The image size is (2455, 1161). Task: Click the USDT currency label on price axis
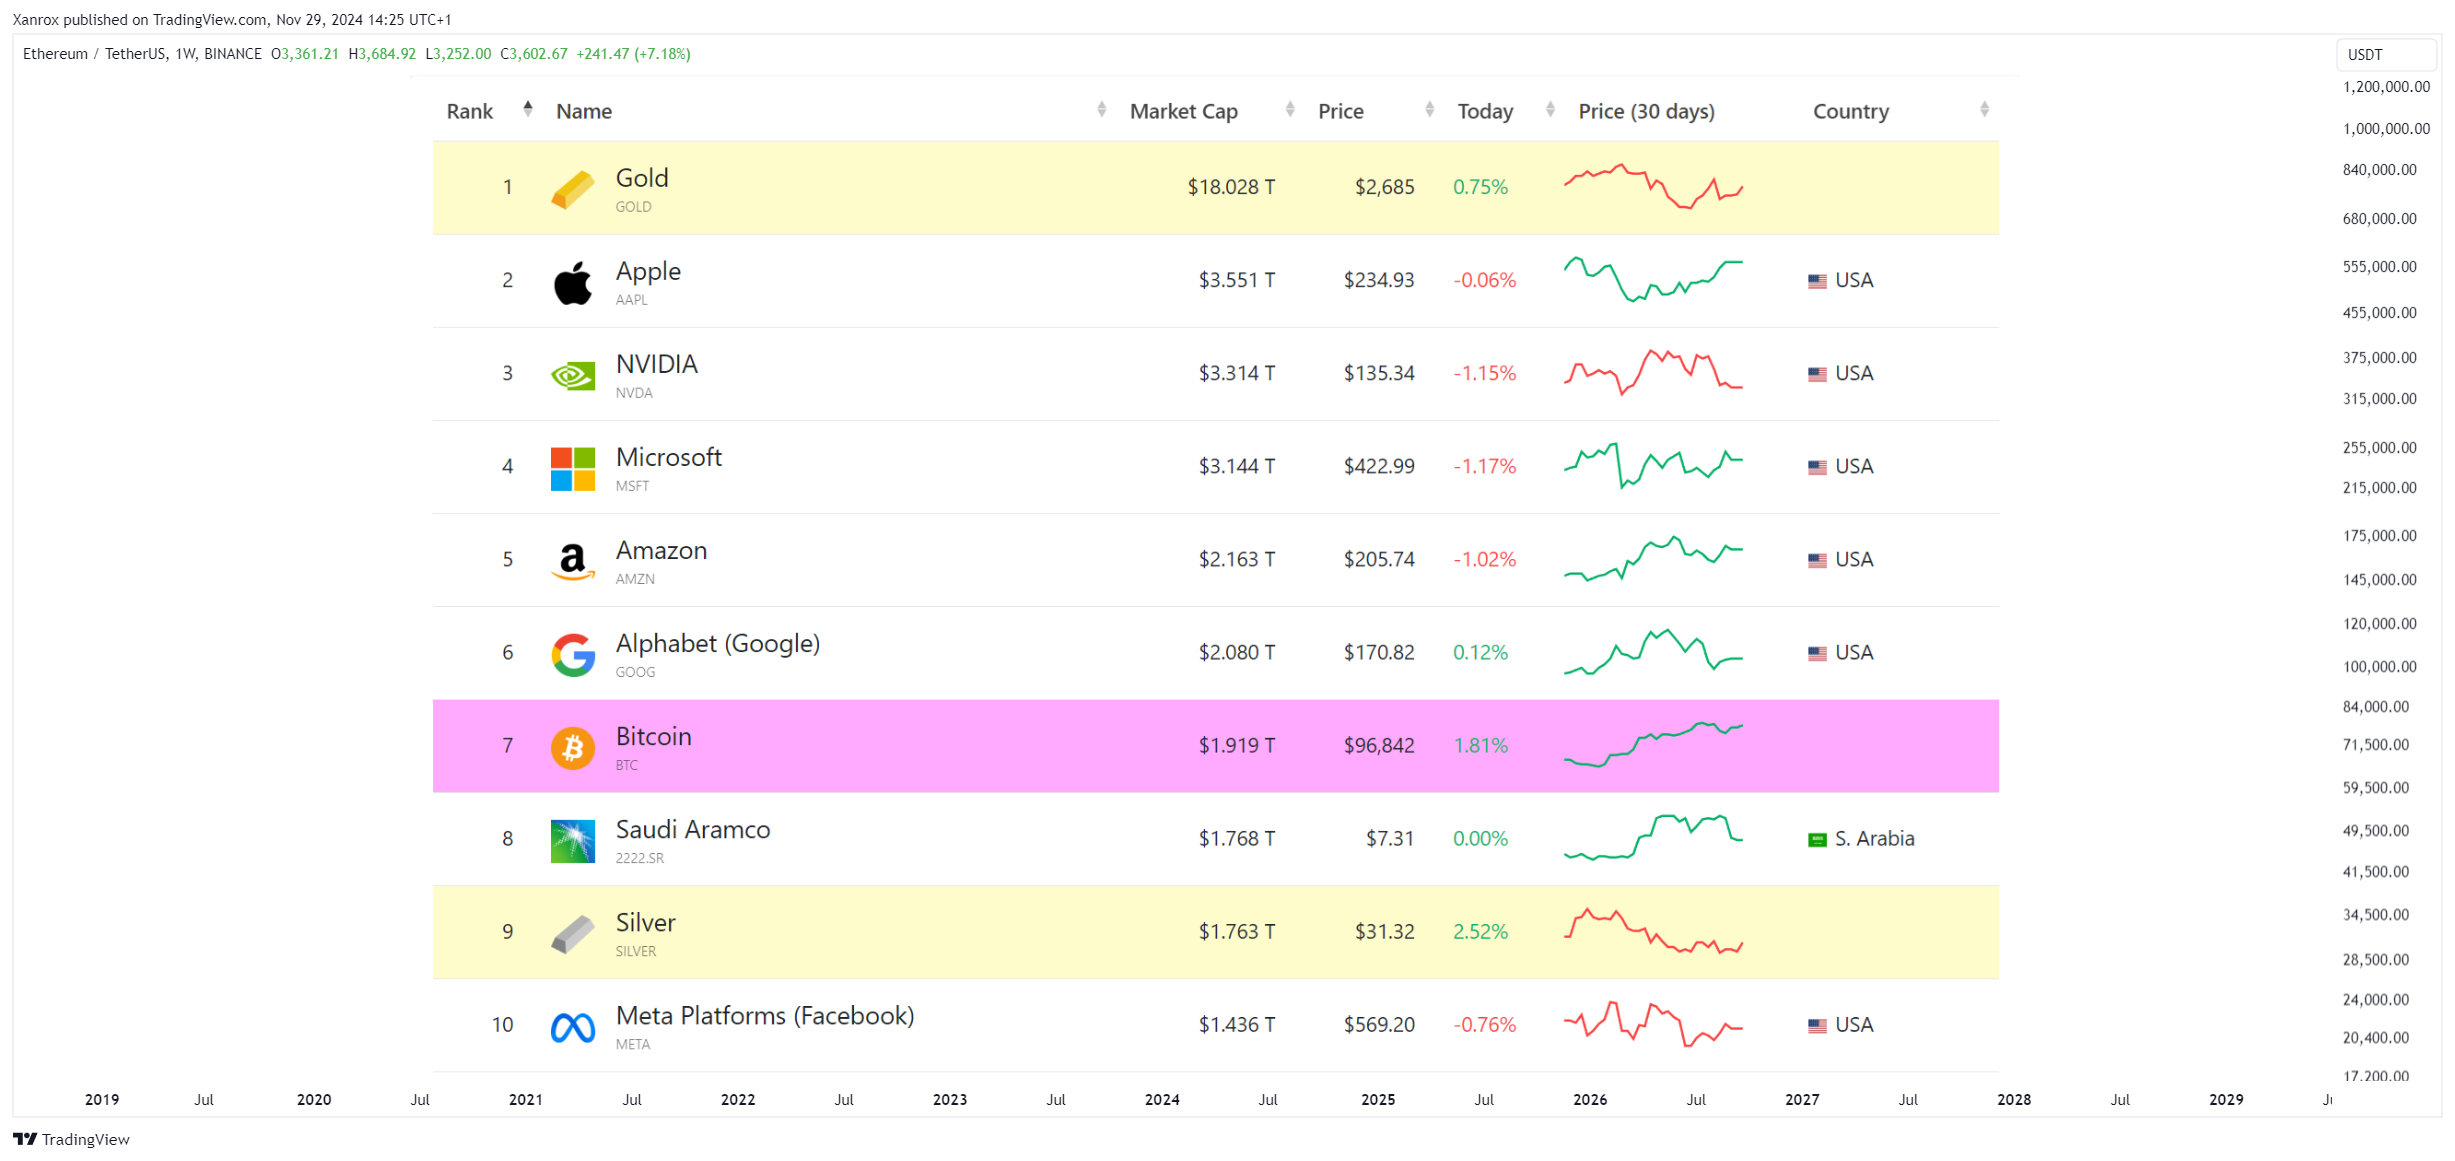[x=2365, y=55]
